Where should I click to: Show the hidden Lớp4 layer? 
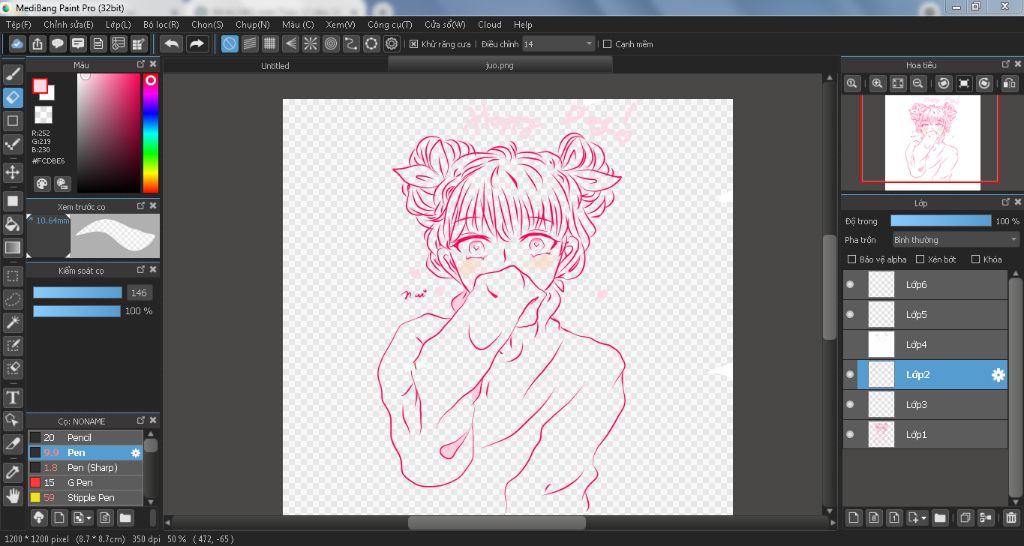point(850,344)
